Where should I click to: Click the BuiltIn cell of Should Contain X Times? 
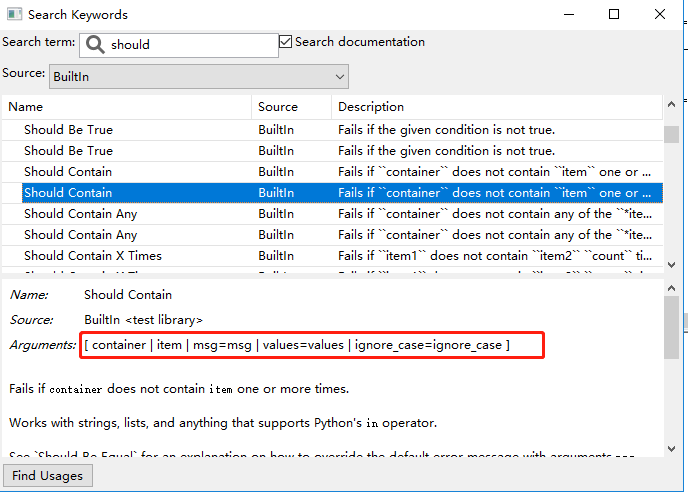(276, 256)
